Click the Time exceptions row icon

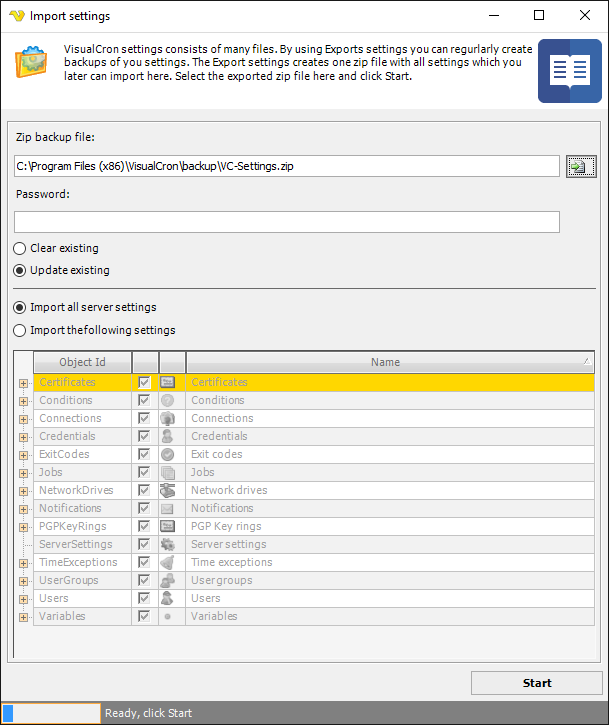click(167, 562)
